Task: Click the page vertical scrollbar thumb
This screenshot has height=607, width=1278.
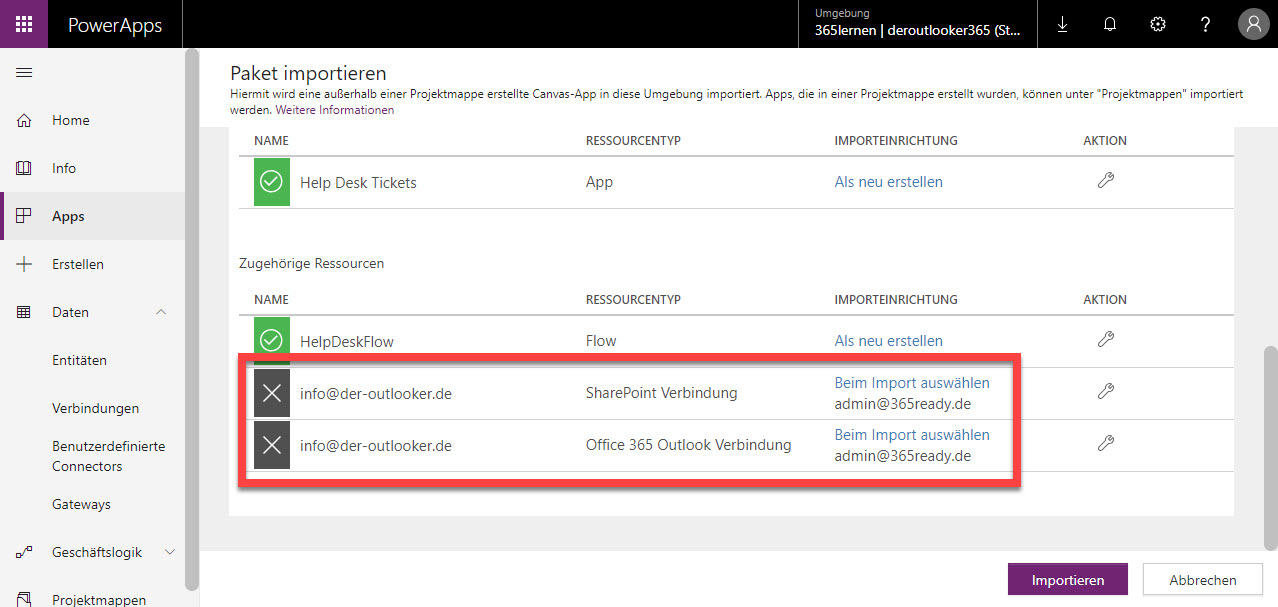Action: [x=1270, y=448]
